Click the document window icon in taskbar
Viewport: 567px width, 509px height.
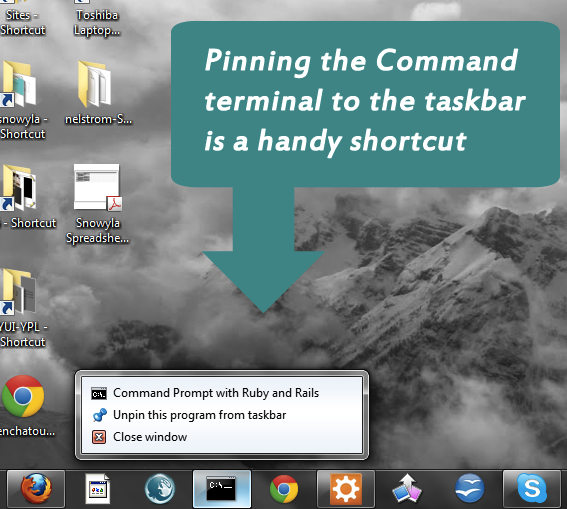pyautogui.click(x=98, y=489)
